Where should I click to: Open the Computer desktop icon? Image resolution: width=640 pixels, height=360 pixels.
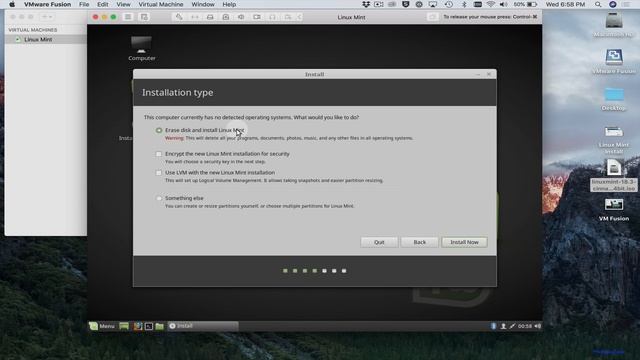pos(141,49)
